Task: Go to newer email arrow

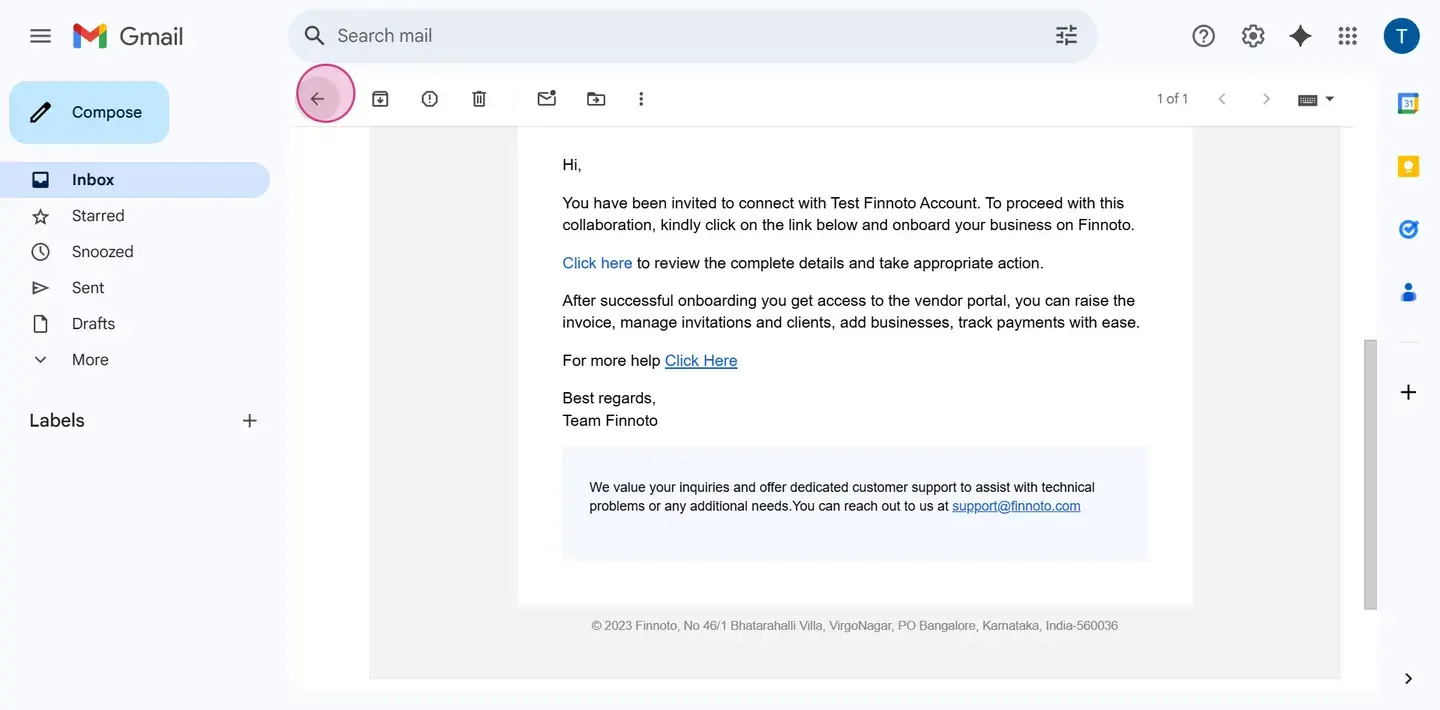Action: 1222,99
